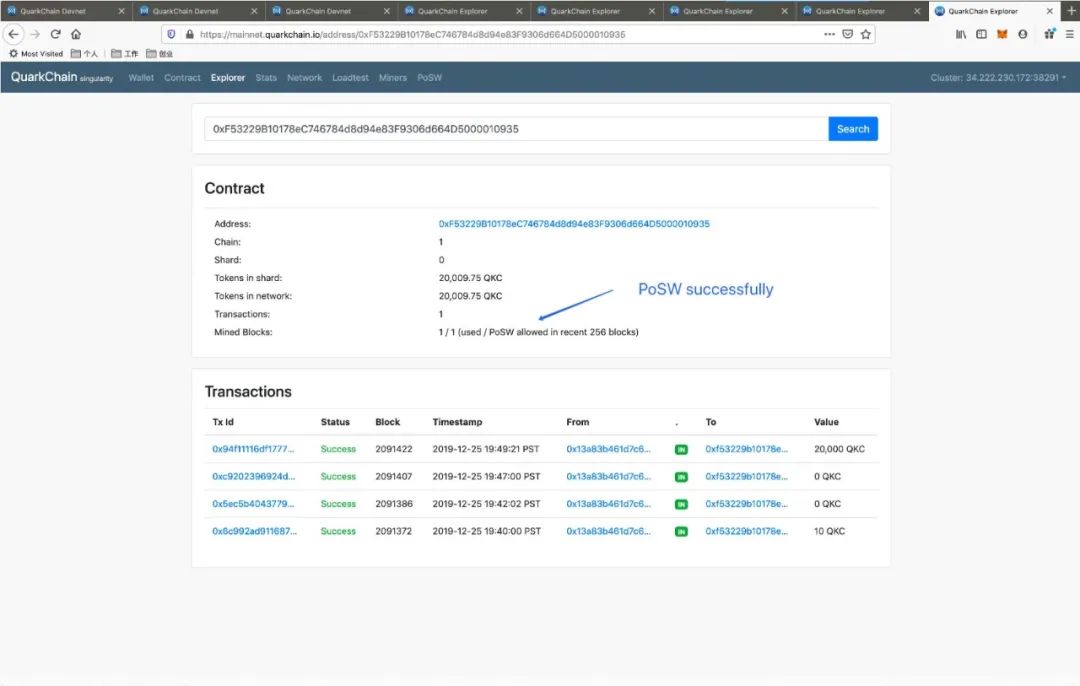This screenshot has height=686, width=1080.
Task: Click the blue Search button
Action: (853, 129)
